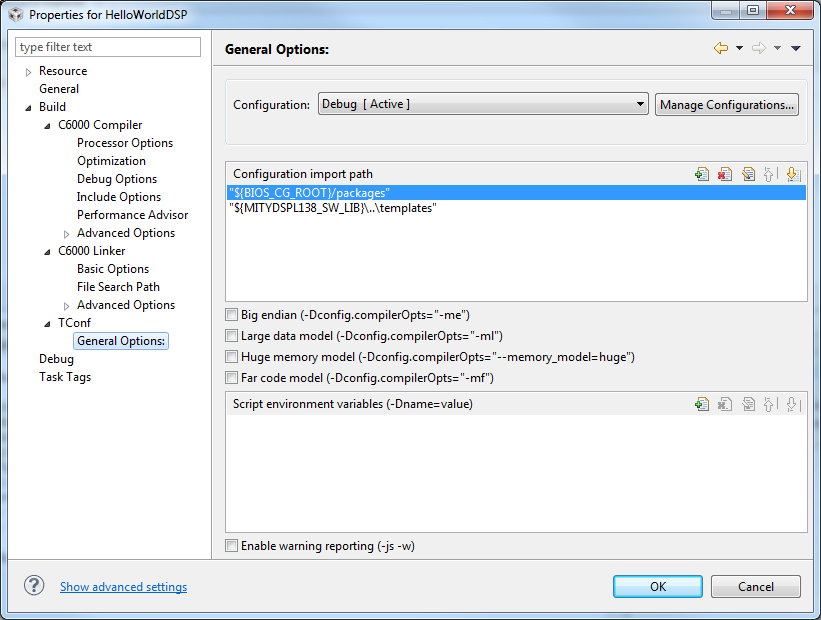The height and width of the screenshot is (620, 821).
Task: Collapse the C6000 Compiler tree node
Action: (47, 126)
